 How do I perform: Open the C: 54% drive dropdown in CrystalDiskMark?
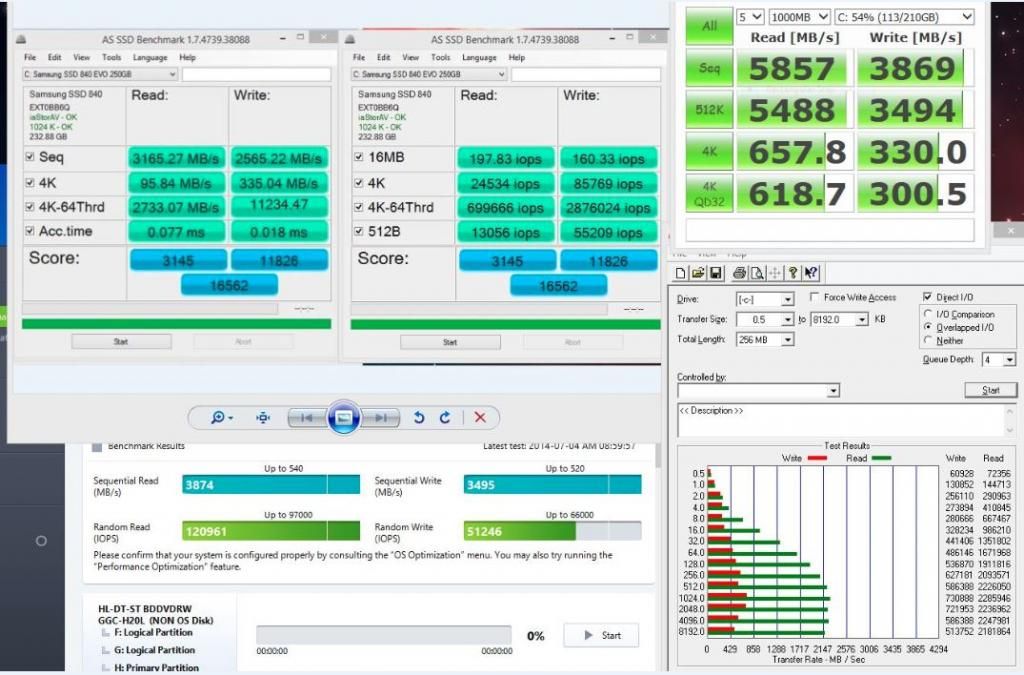pos(904,17)
